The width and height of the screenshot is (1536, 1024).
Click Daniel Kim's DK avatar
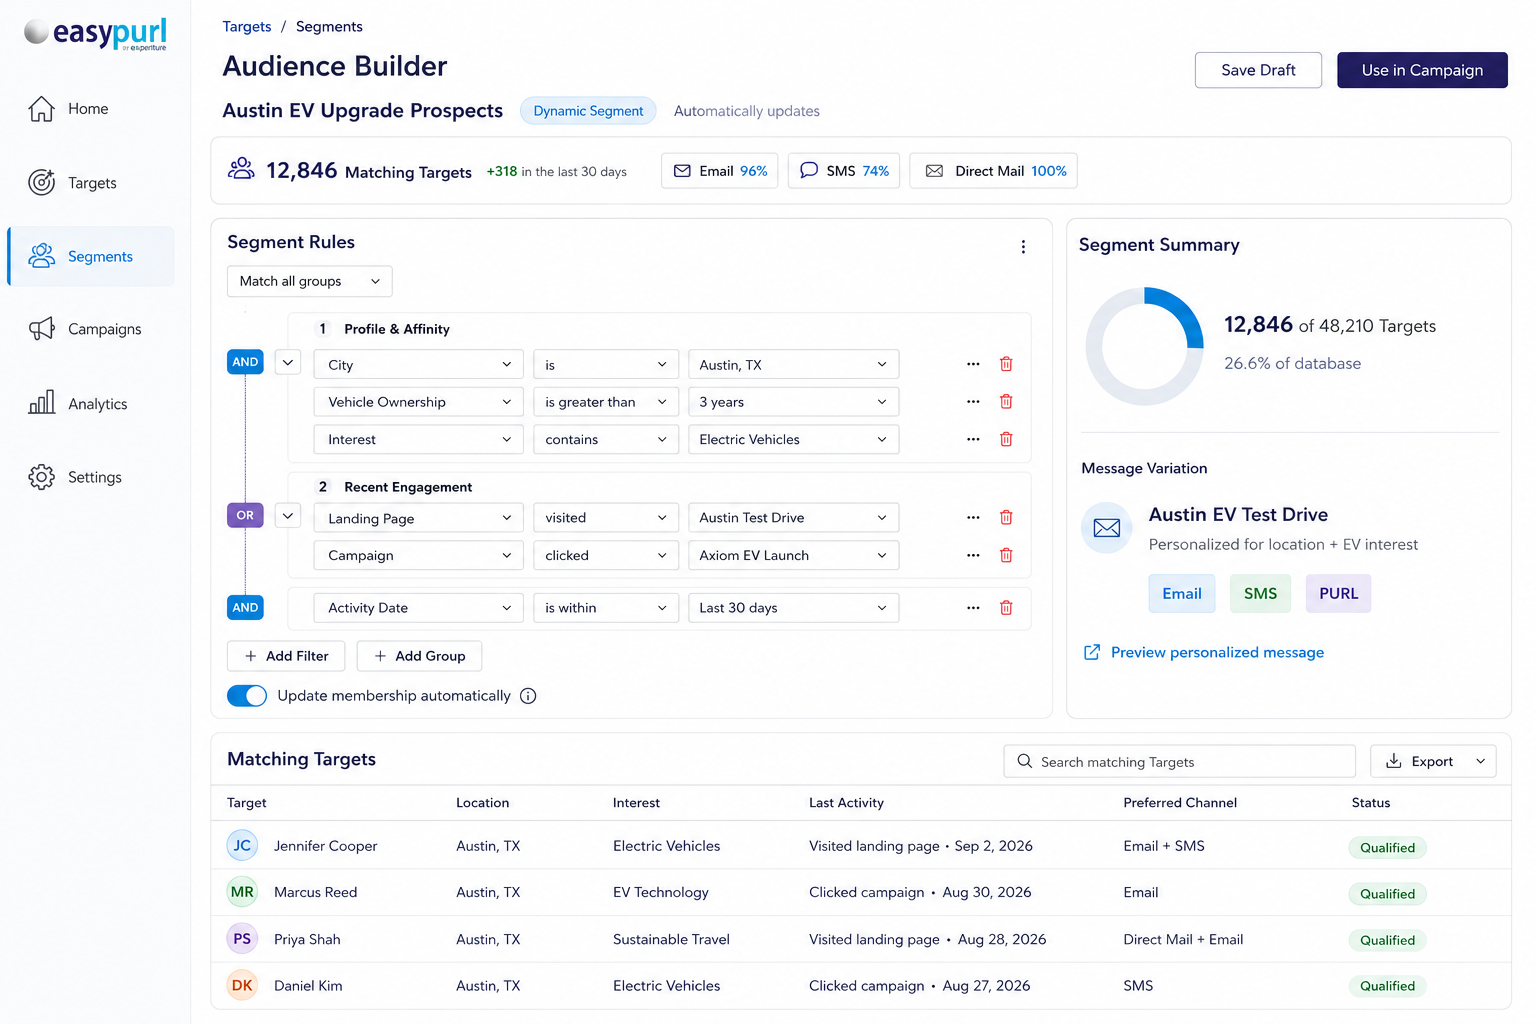[x=242, y=985]
